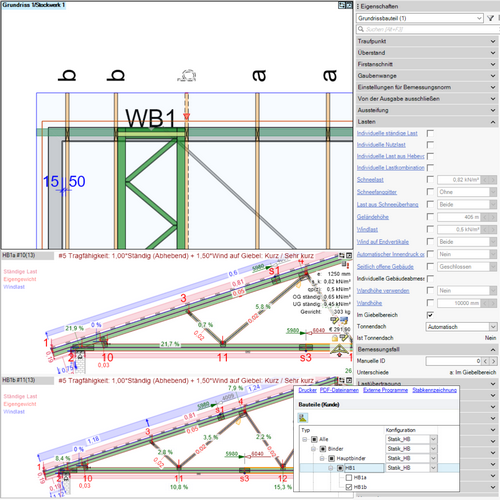The image size is (500, 500).
Task: Toggle Individuelle Nutzlast checkbox
Action: pyautogui.click(x=430, y=145)
